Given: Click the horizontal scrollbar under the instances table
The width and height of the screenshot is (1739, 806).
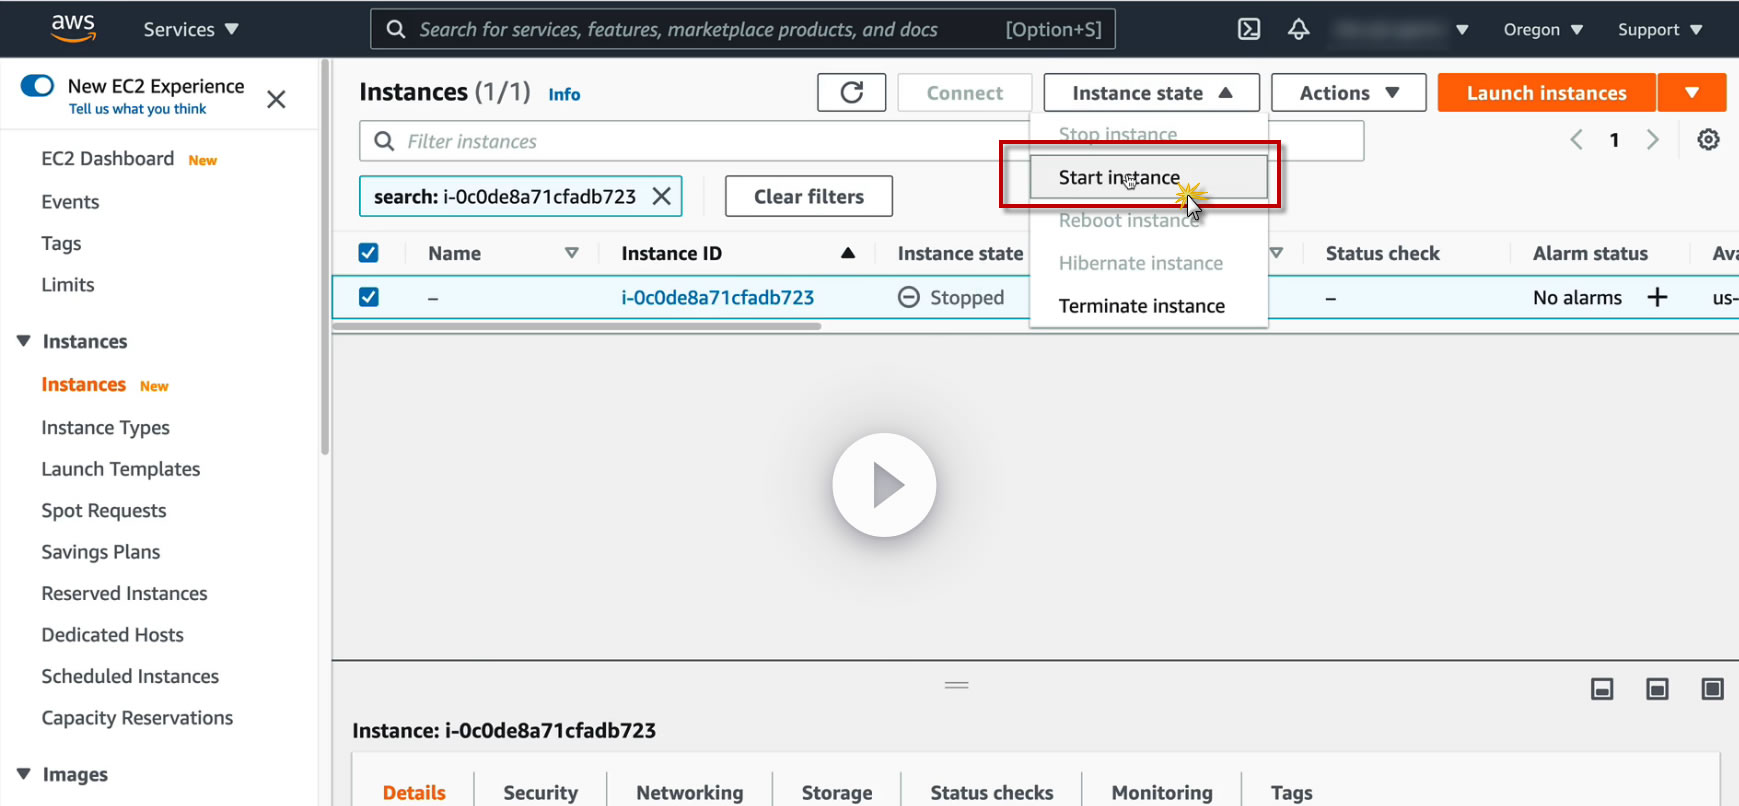Looking at the screenshot, I should [x=577, y=326].
